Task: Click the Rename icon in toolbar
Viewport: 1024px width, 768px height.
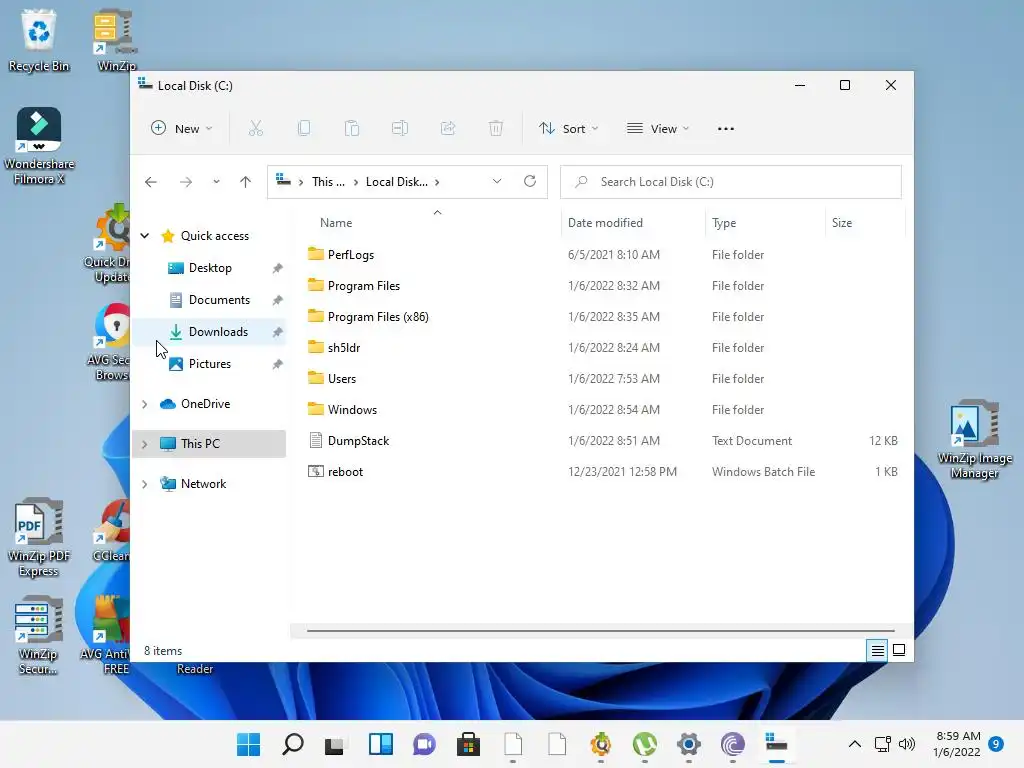Action: tap(400, 129)
